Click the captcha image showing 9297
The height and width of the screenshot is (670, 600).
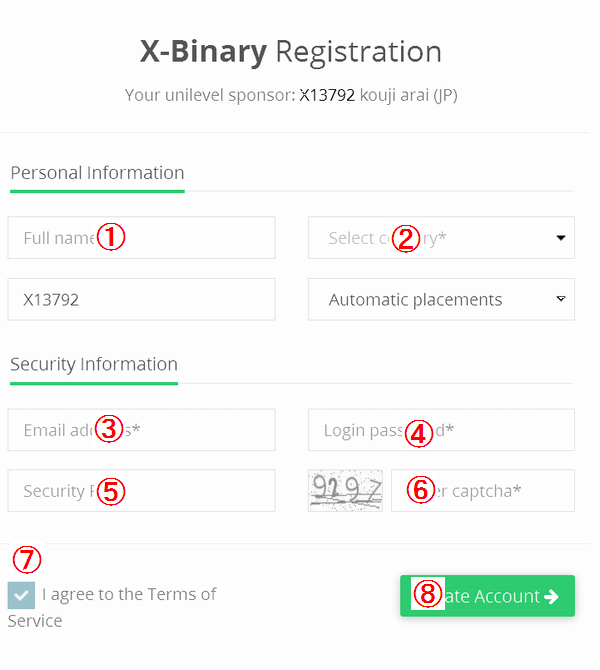tap(345, 491)
